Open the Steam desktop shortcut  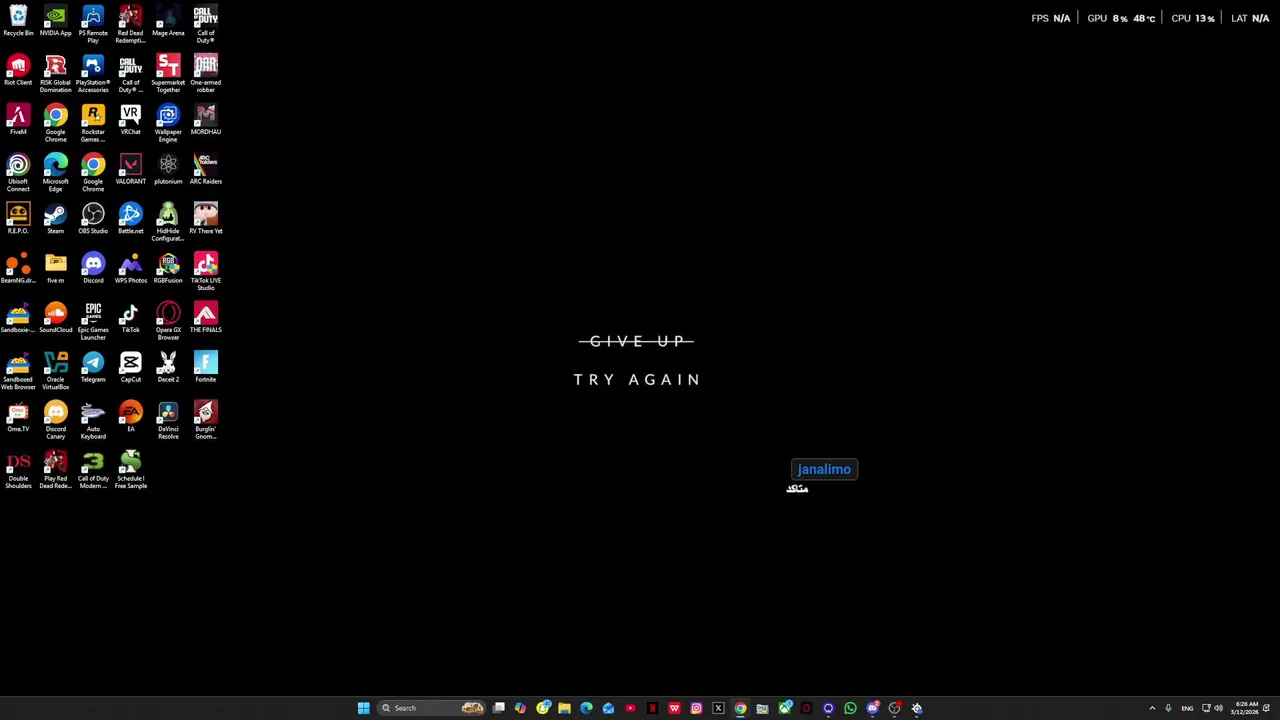pyautogui.click(x=55, y=220)
